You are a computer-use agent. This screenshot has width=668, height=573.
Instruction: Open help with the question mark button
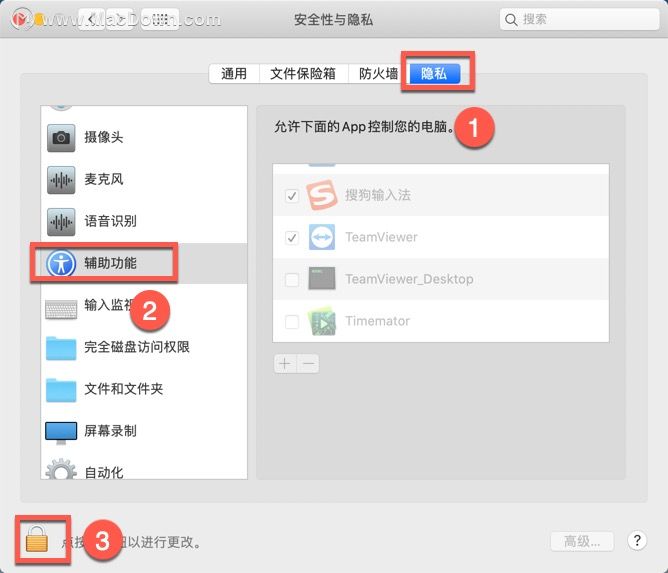pos(637,541)
